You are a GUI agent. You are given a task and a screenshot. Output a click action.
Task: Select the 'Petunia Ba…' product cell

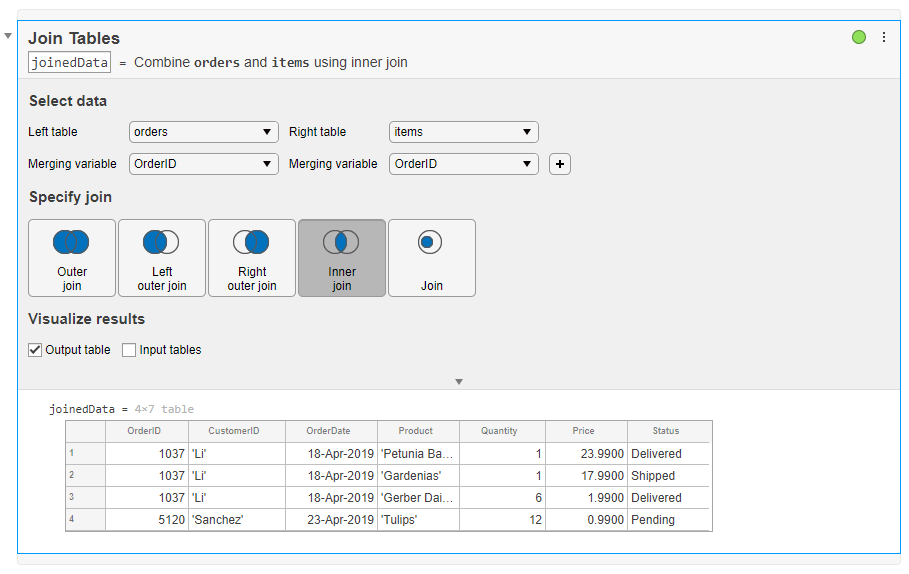point(418,454)
